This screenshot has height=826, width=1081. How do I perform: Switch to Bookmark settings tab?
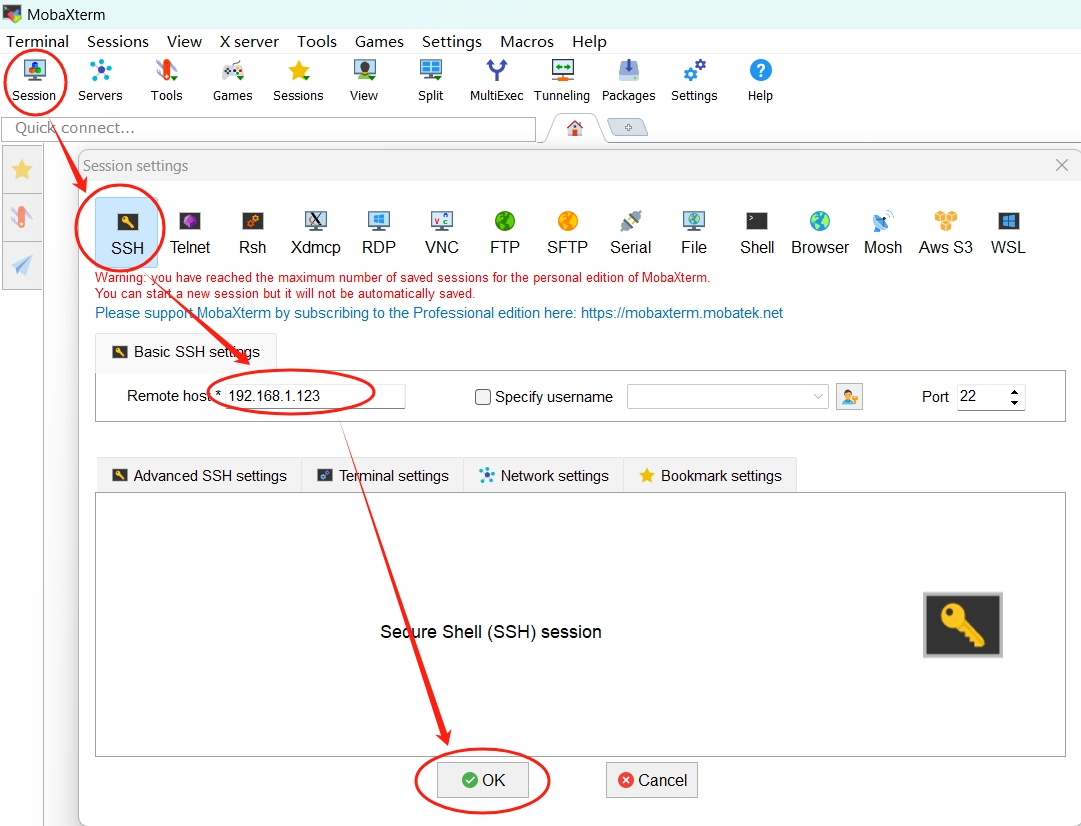[x=710, y=476]
